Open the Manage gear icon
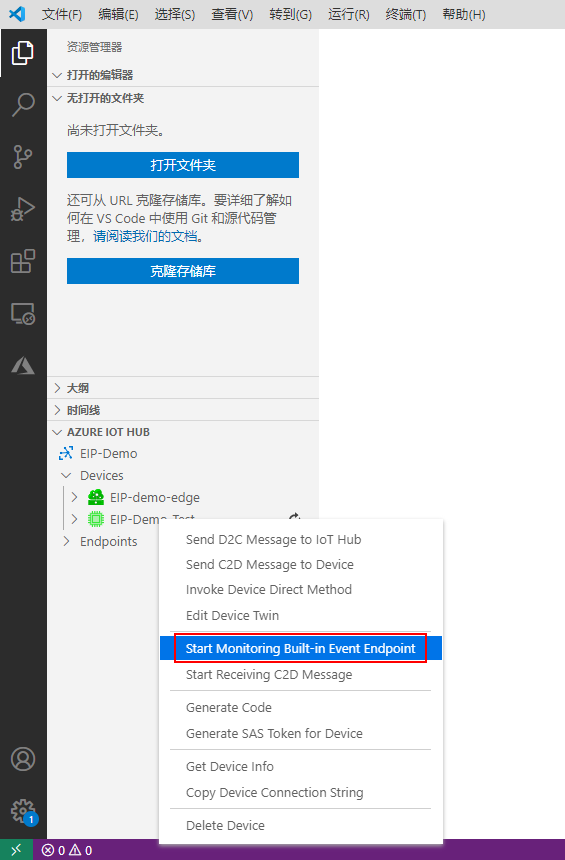The height and width of the screenshot is (860, 565). pyautogui.click(x=22, y=811)
